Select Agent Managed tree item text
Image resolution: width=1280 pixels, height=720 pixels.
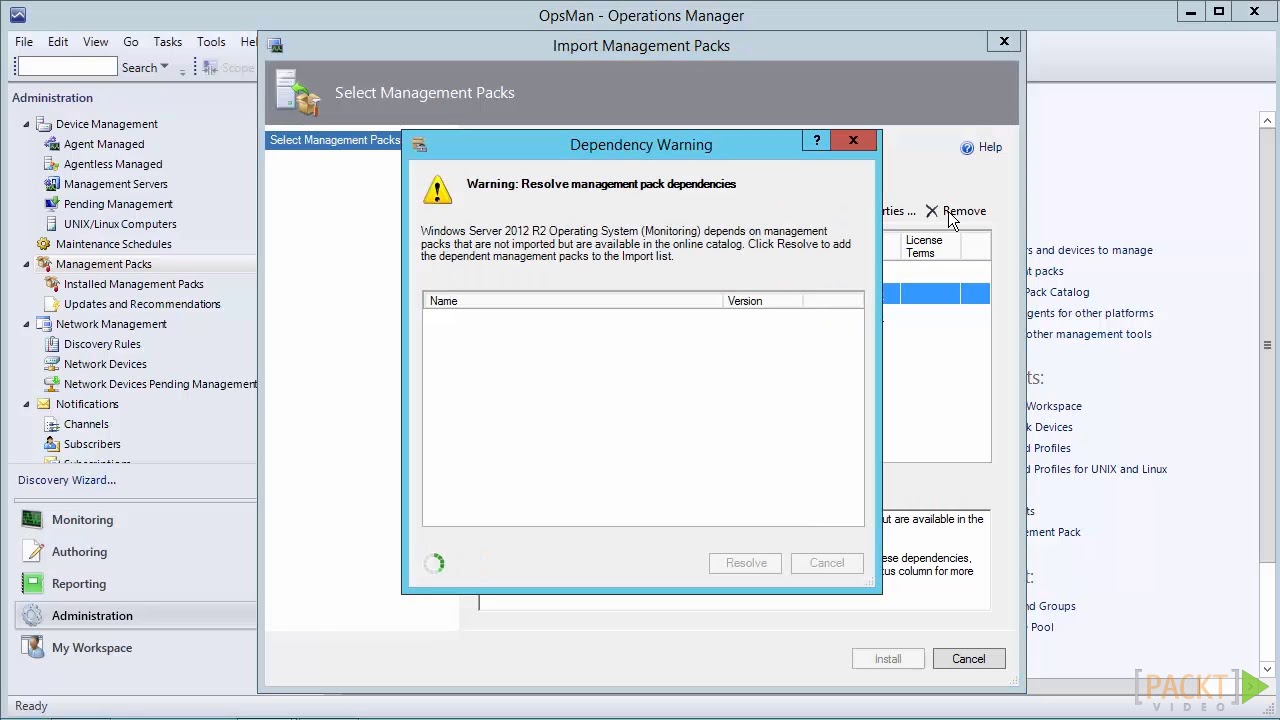pyautogui.click(x=104, y=144)
